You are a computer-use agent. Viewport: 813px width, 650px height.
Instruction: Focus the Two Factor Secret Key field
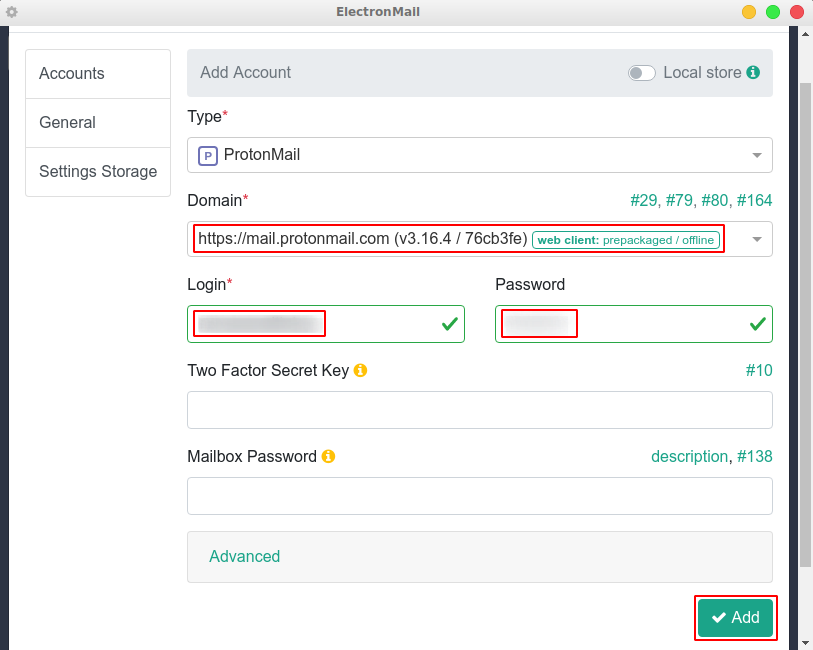[x=480, y=410]
